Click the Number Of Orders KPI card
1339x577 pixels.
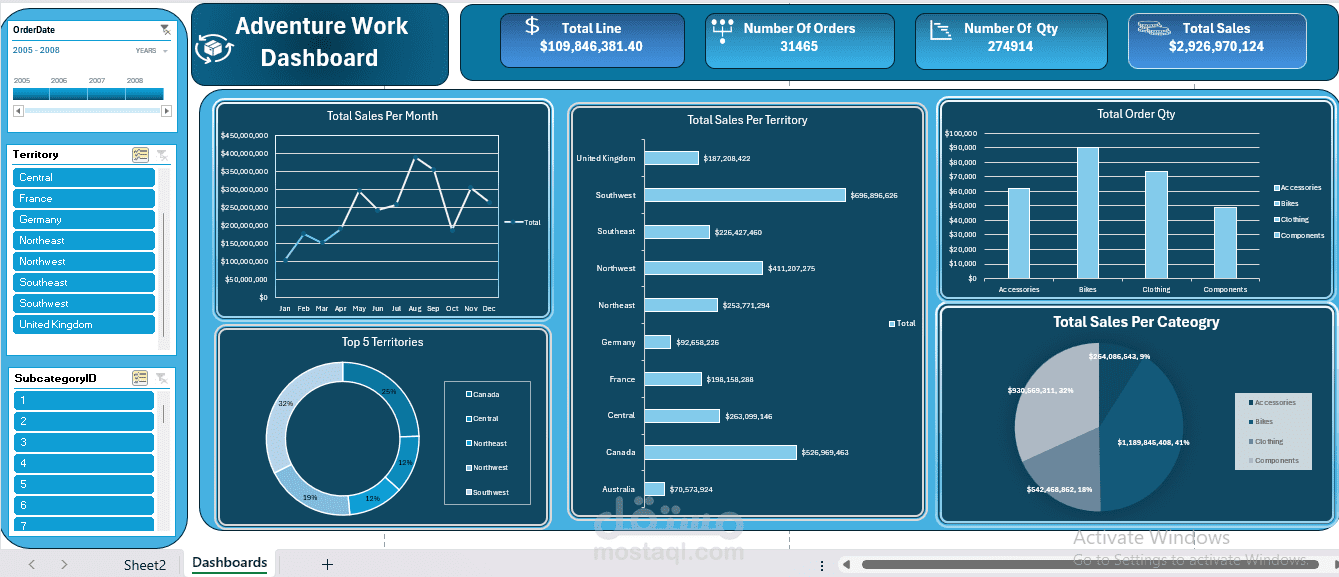pyautogui.click(x=799, y=40)
